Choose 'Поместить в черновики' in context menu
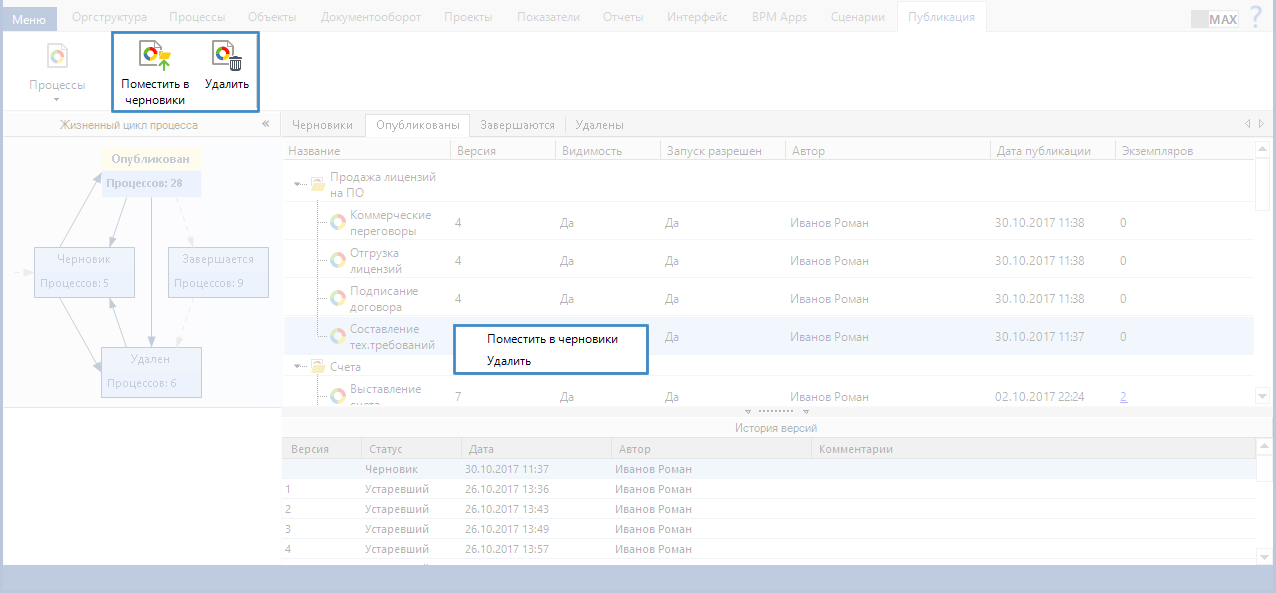This screenshot has width=1276, height=593. [552, 339]
